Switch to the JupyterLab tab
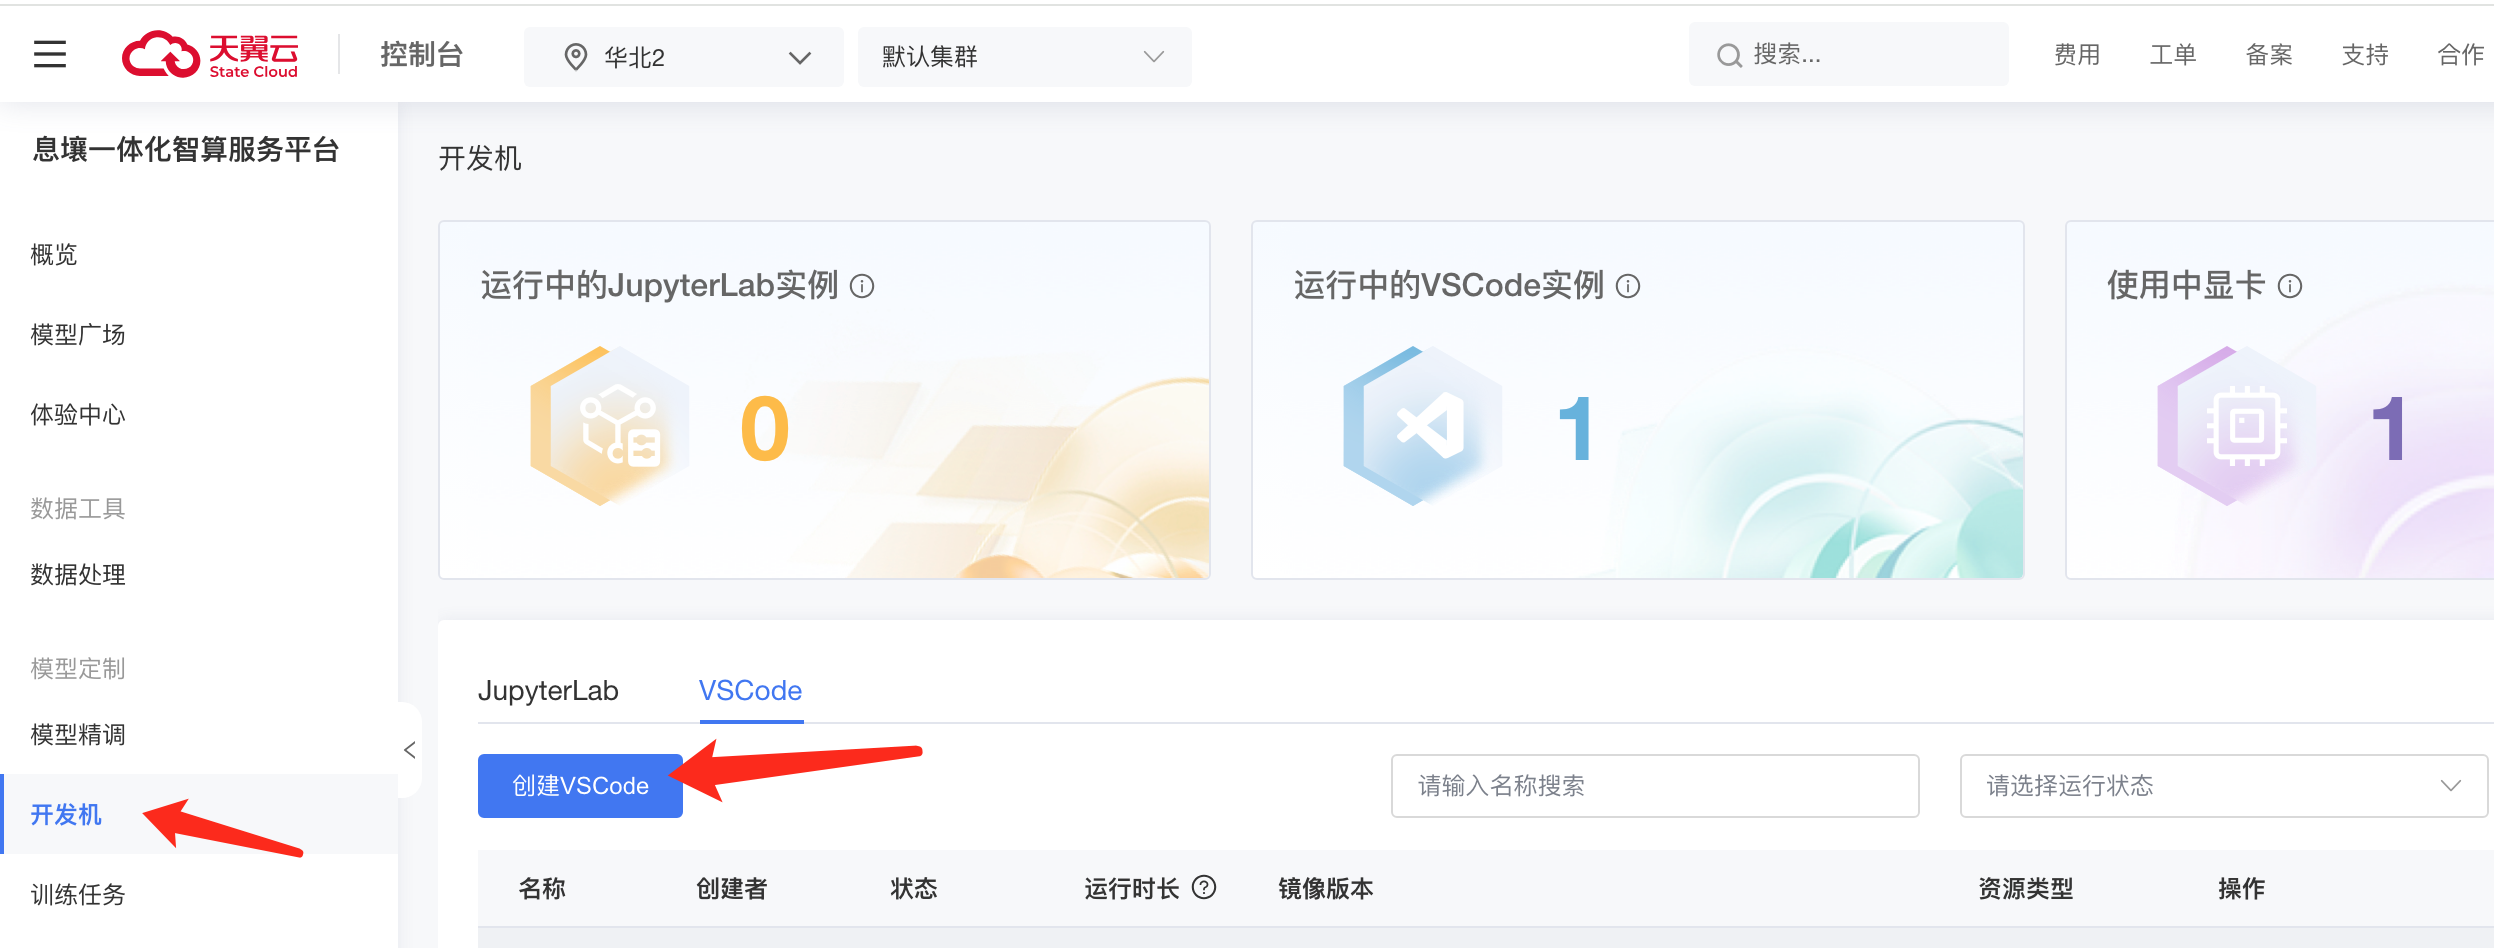 tap(548, 691)
